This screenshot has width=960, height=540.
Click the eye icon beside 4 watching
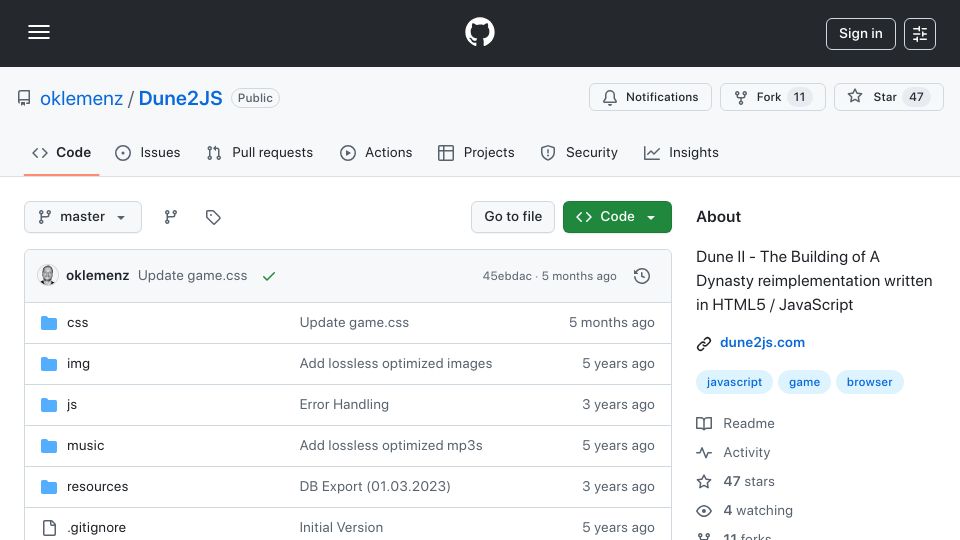[704, 511]
